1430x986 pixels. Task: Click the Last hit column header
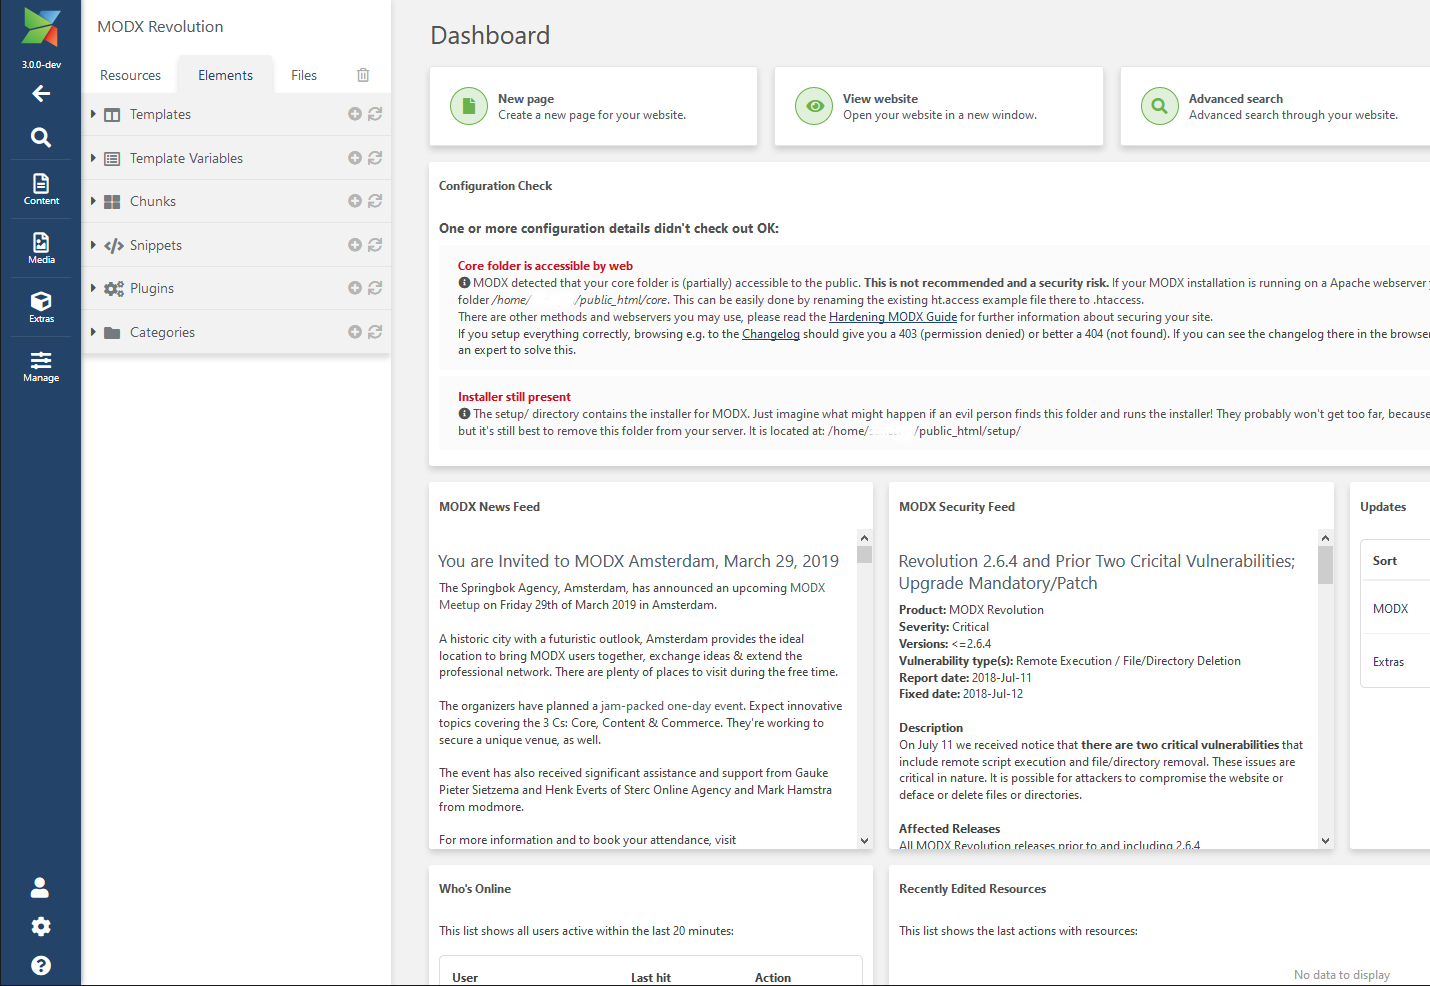pos(651,978)
